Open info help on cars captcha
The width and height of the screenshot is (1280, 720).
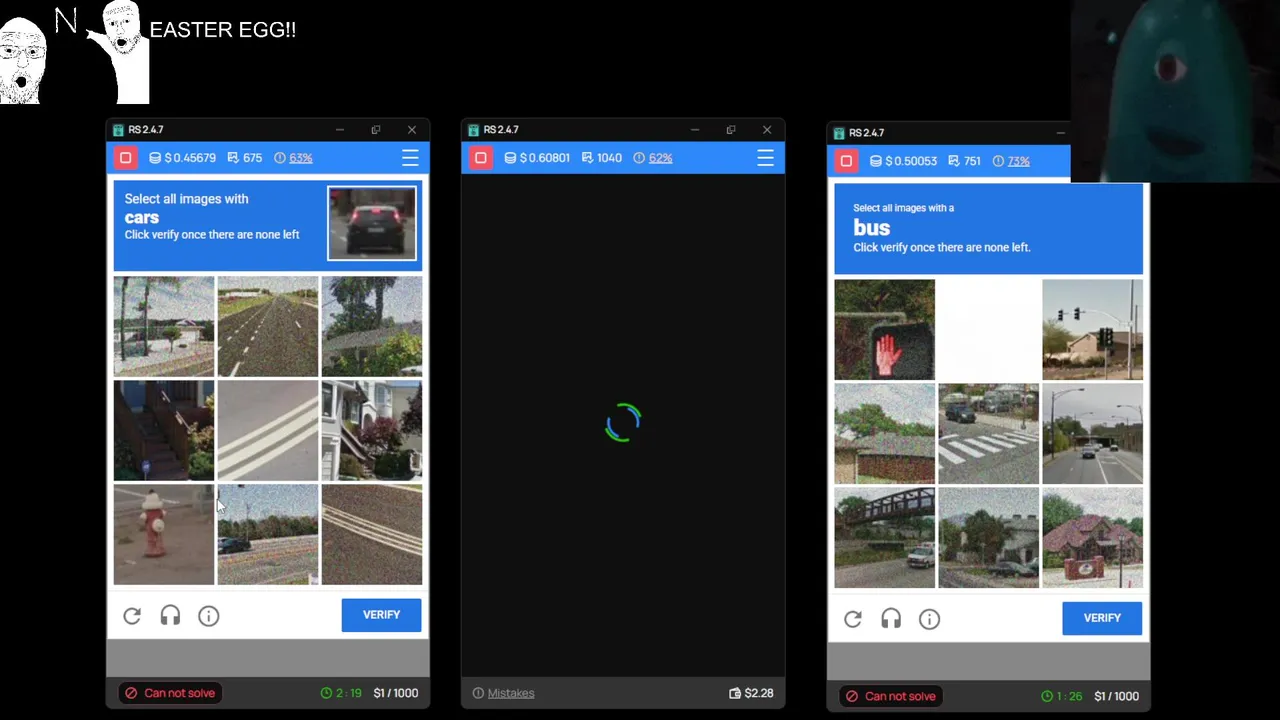pyautogui.click(x=208, y=616)
